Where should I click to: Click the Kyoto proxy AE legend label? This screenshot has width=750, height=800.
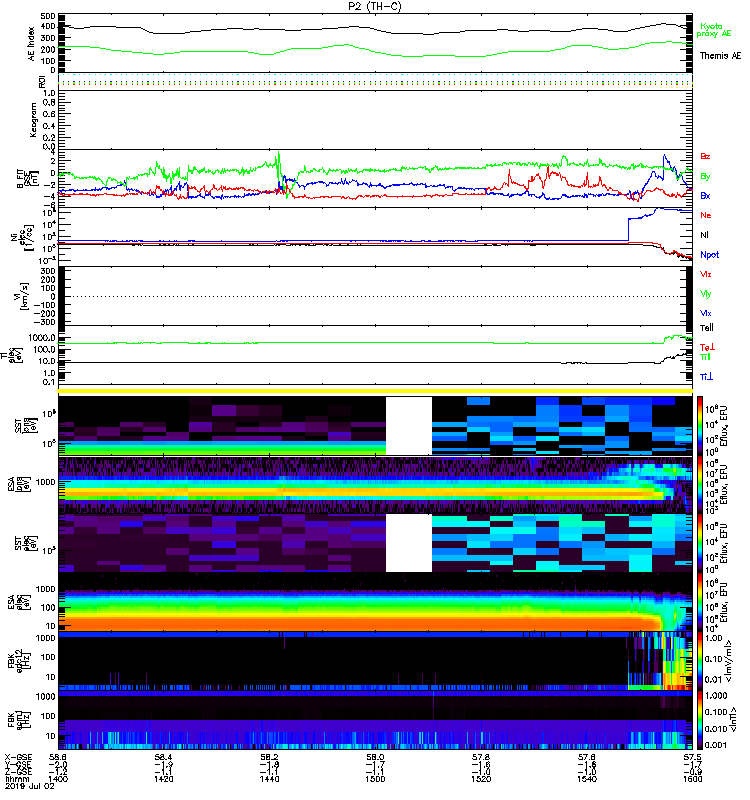714,30
